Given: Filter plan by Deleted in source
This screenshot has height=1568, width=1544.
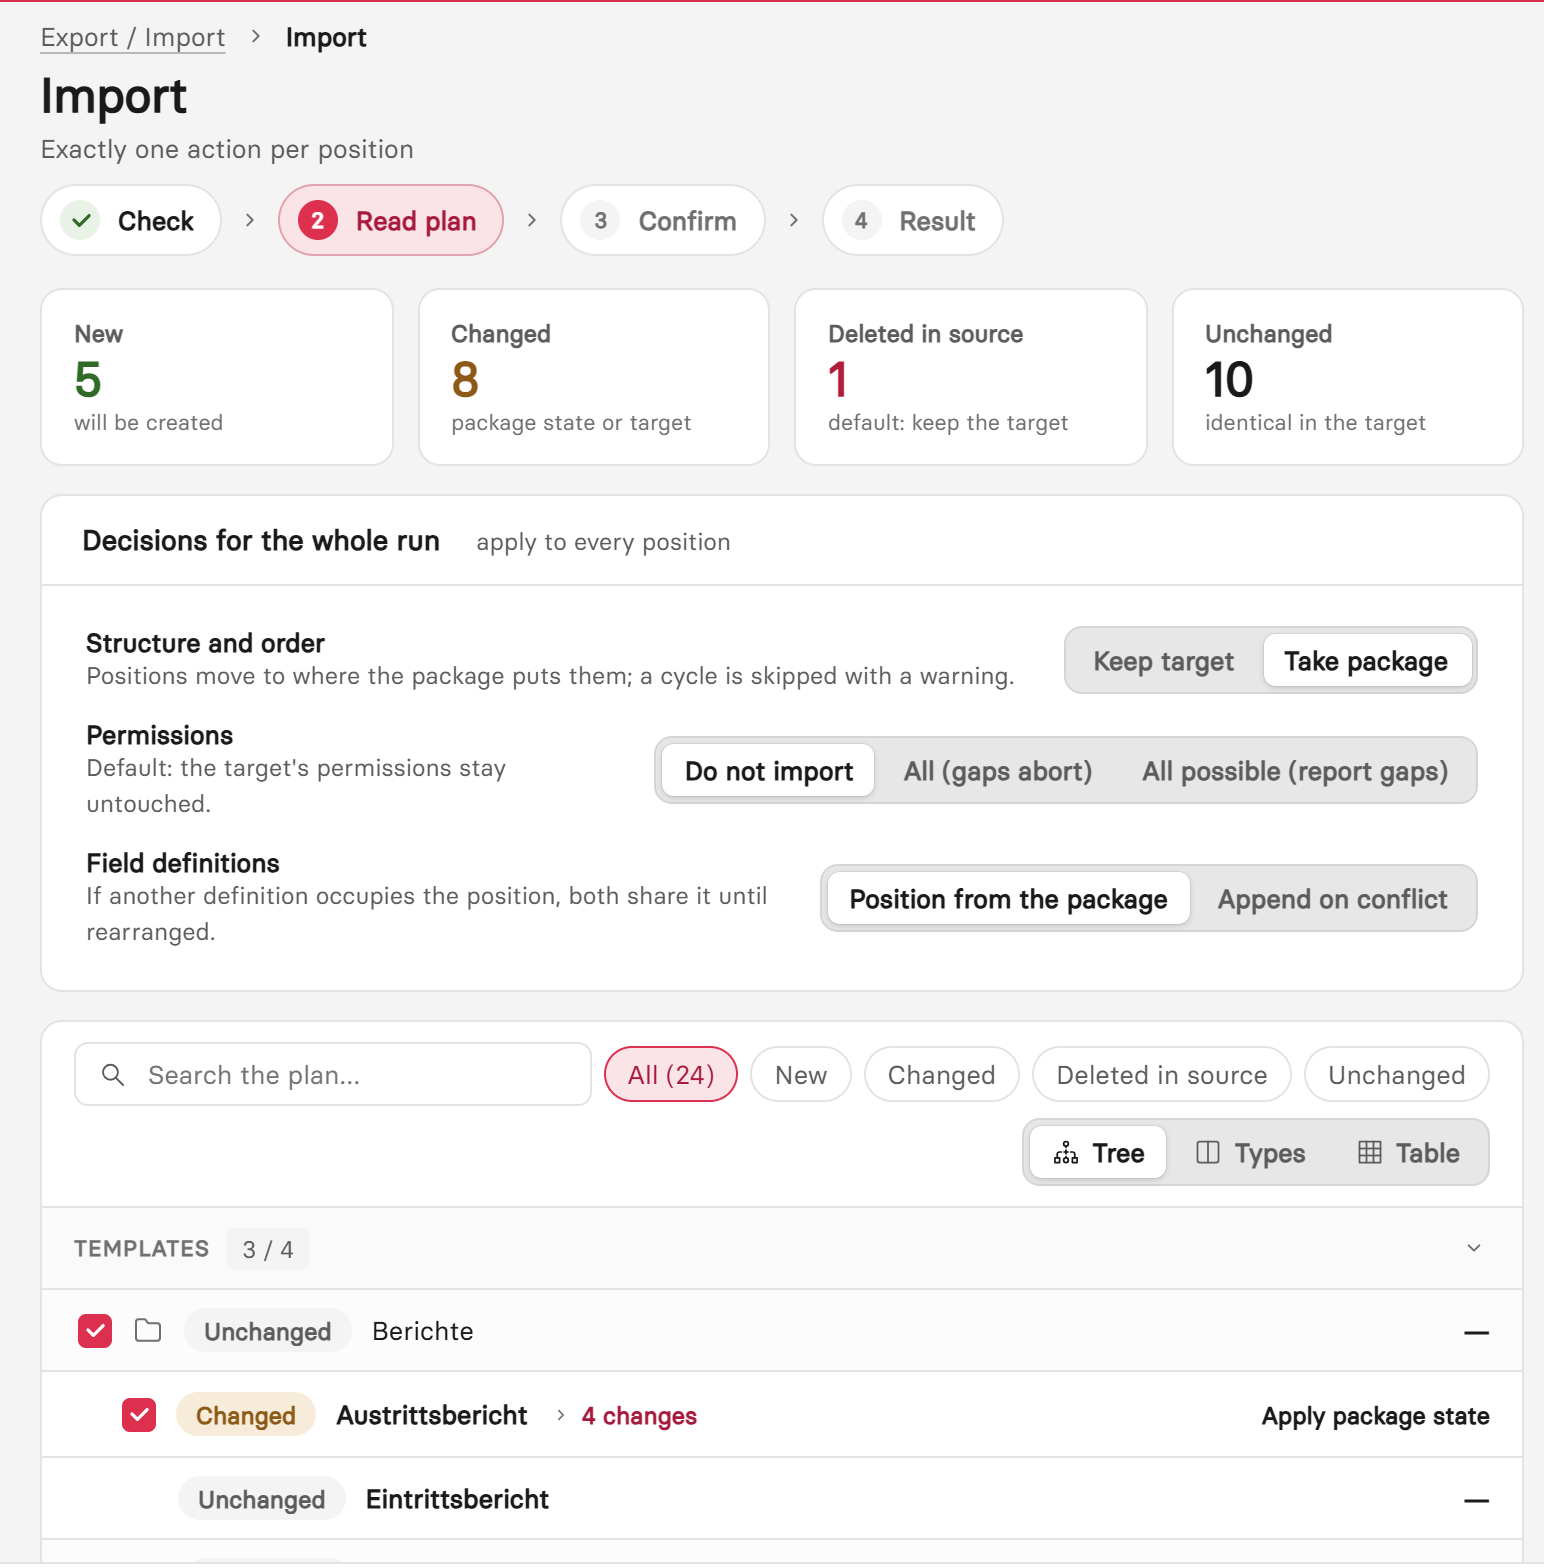Looking at the screenshot, I should [x=1162, y=1075].
